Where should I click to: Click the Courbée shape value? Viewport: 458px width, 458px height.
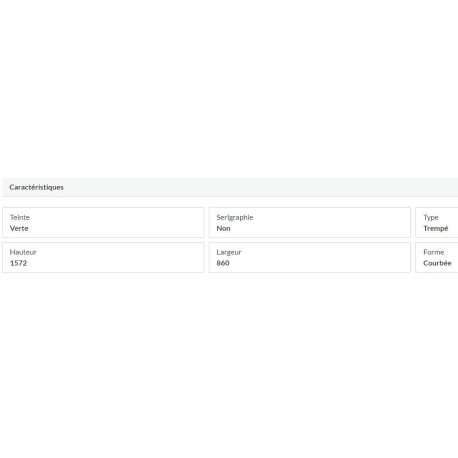click(437, 263)
